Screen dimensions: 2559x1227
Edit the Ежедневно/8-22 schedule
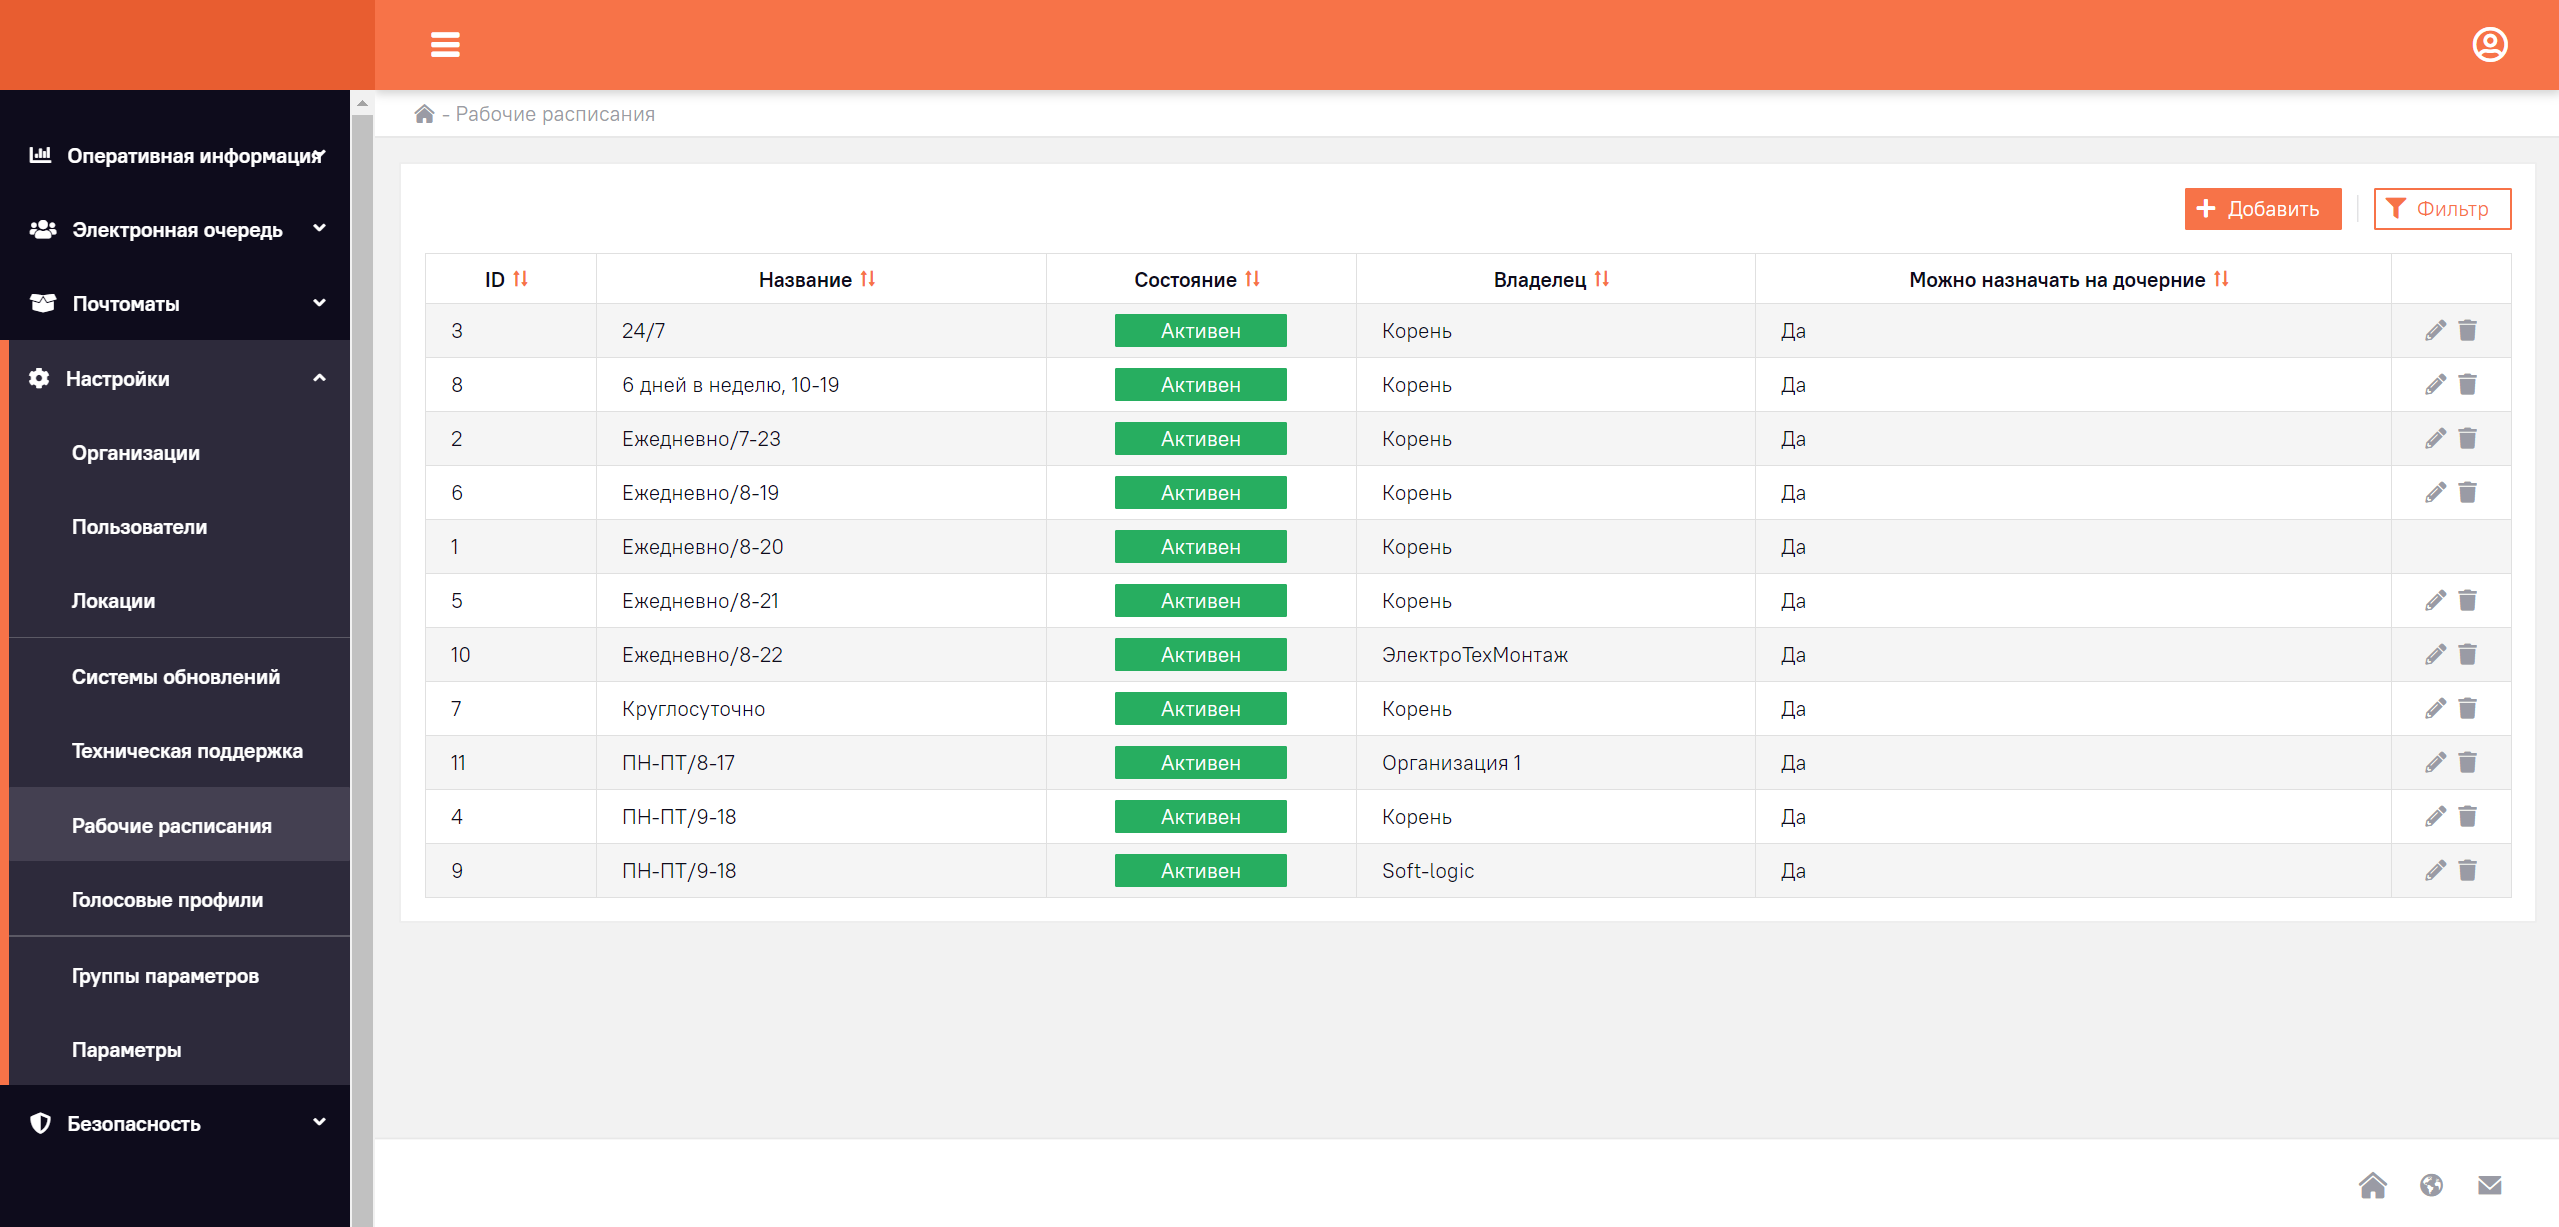point(2435,654)
